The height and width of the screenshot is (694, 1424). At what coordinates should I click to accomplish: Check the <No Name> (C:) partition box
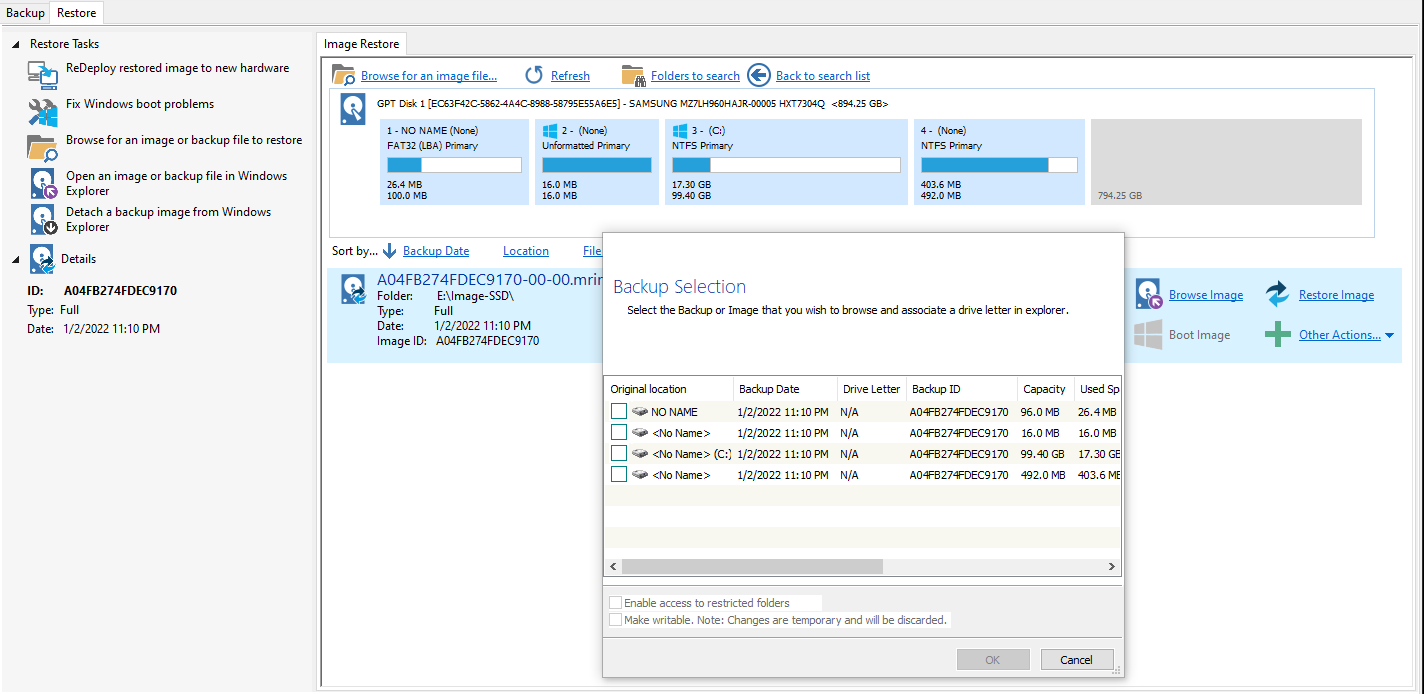[619, 453]
